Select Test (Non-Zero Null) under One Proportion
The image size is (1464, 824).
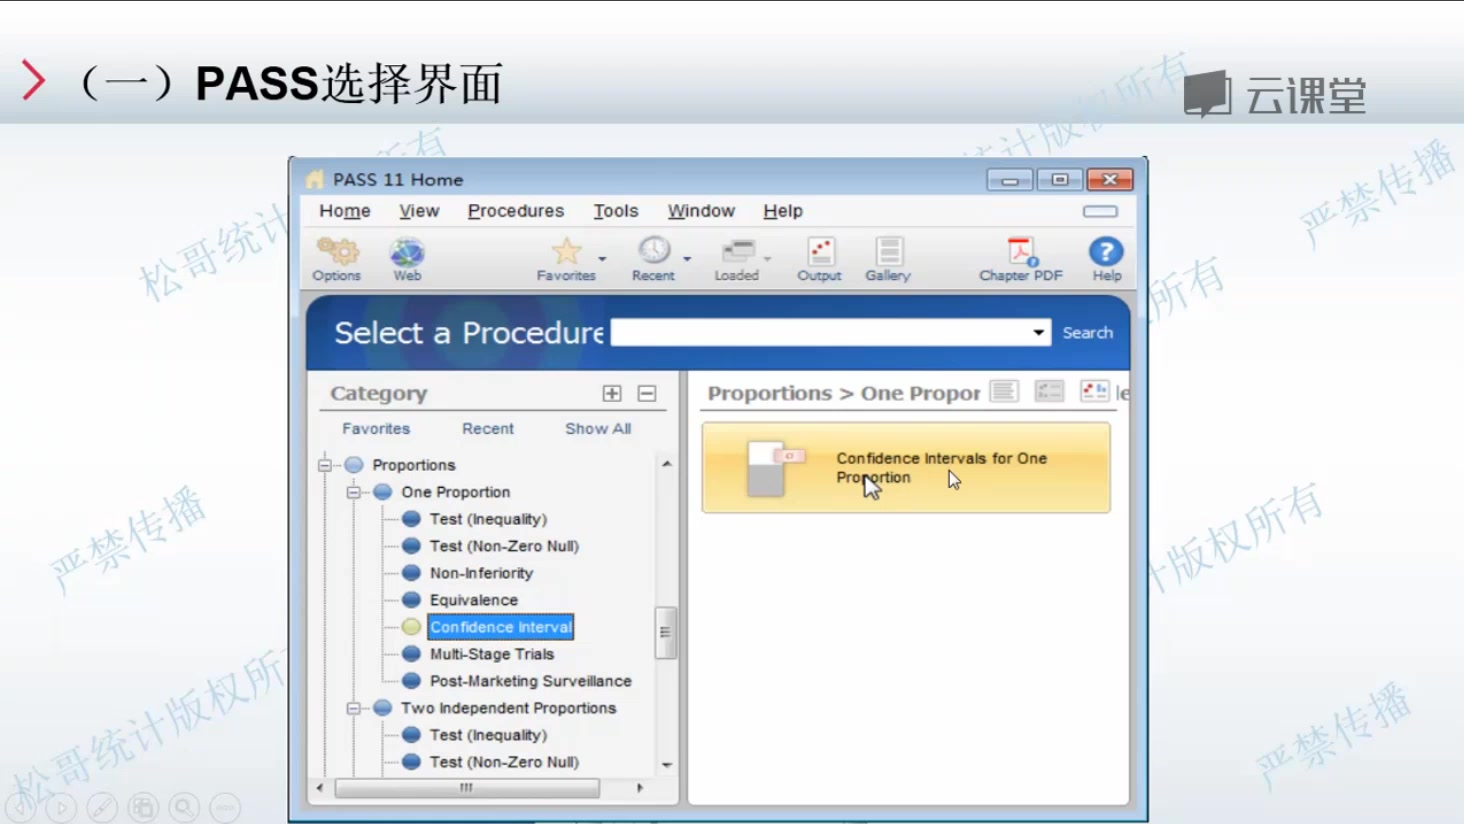(x=504, y=546)
